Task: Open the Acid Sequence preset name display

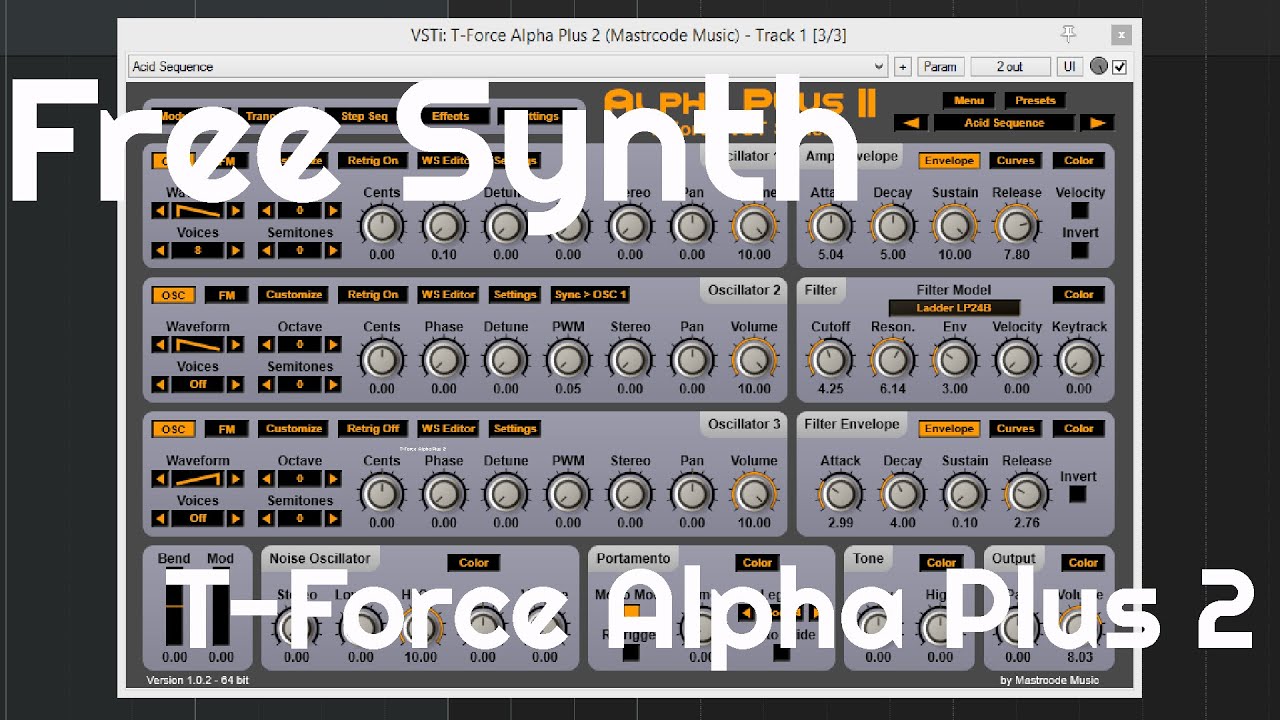Action: coord(1004,123)
